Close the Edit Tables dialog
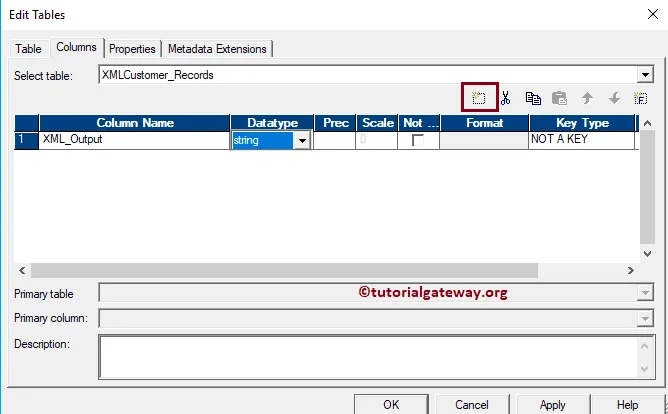 (652, 14)
